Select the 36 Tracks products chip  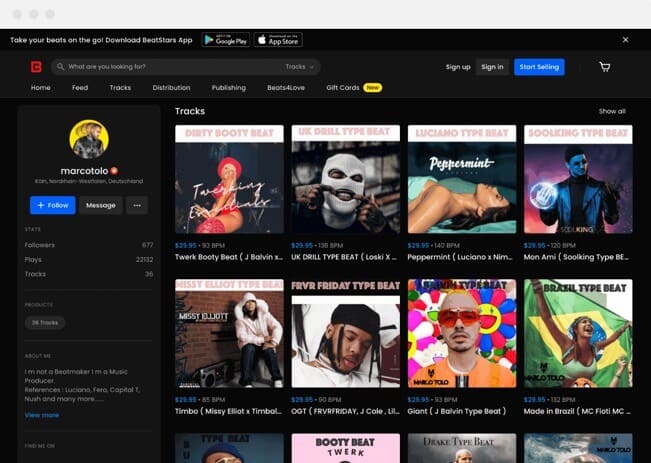coord(44,322)
